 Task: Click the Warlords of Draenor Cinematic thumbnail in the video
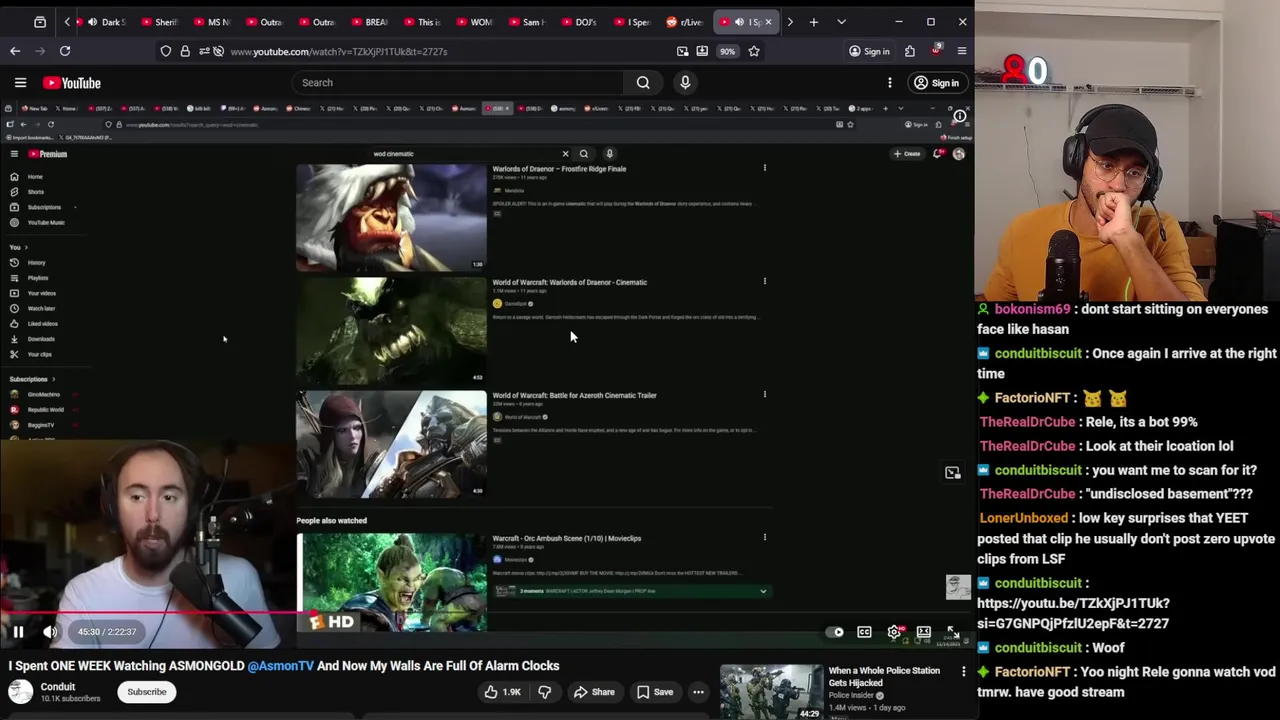coord(391,331)
